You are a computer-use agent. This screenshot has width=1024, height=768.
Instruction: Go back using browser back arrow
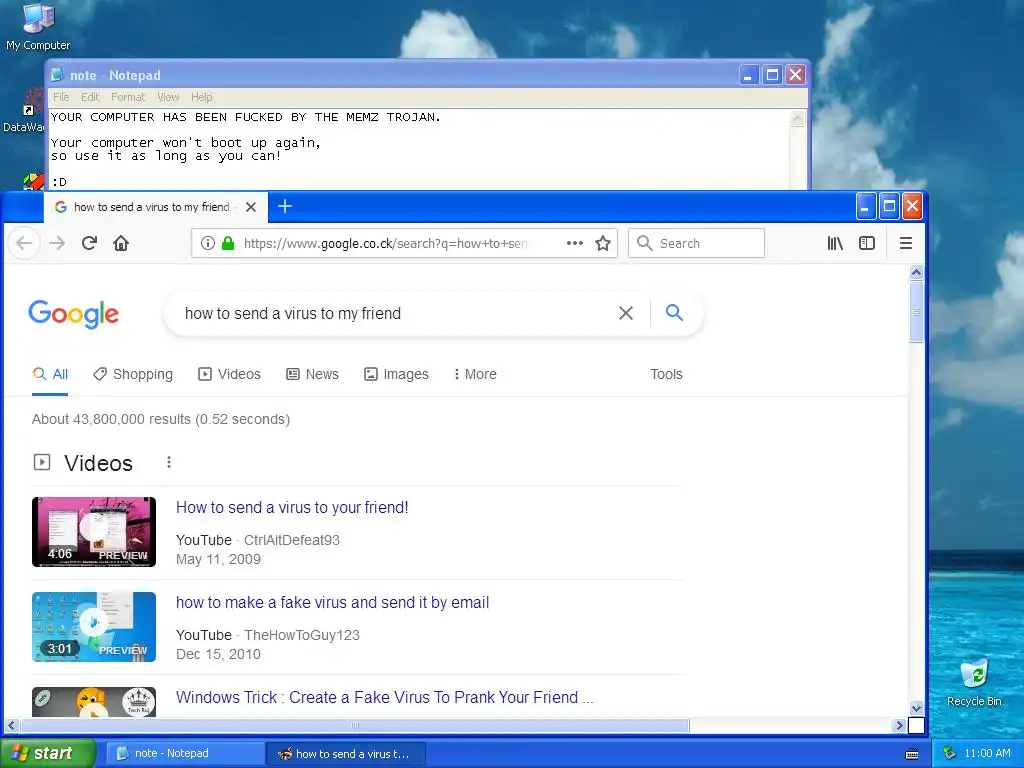[24, 244]
